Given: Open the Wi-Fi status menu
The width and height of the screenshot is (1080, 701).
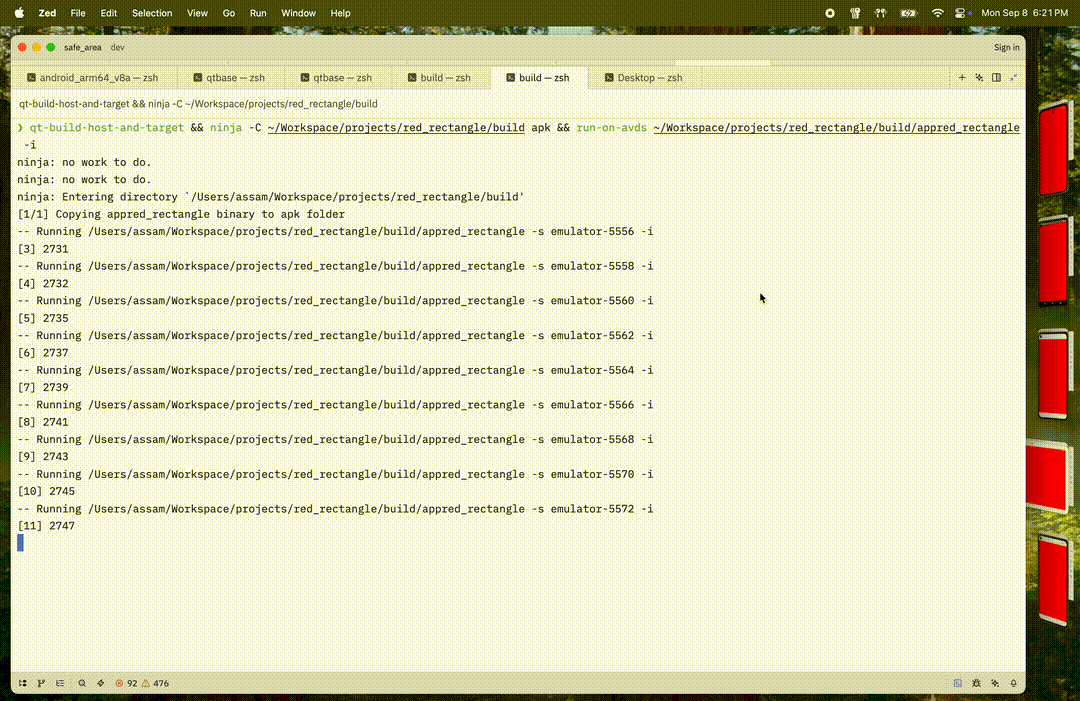Looking at the screenshot, I should pyautogui.click(x=937, y=13).
